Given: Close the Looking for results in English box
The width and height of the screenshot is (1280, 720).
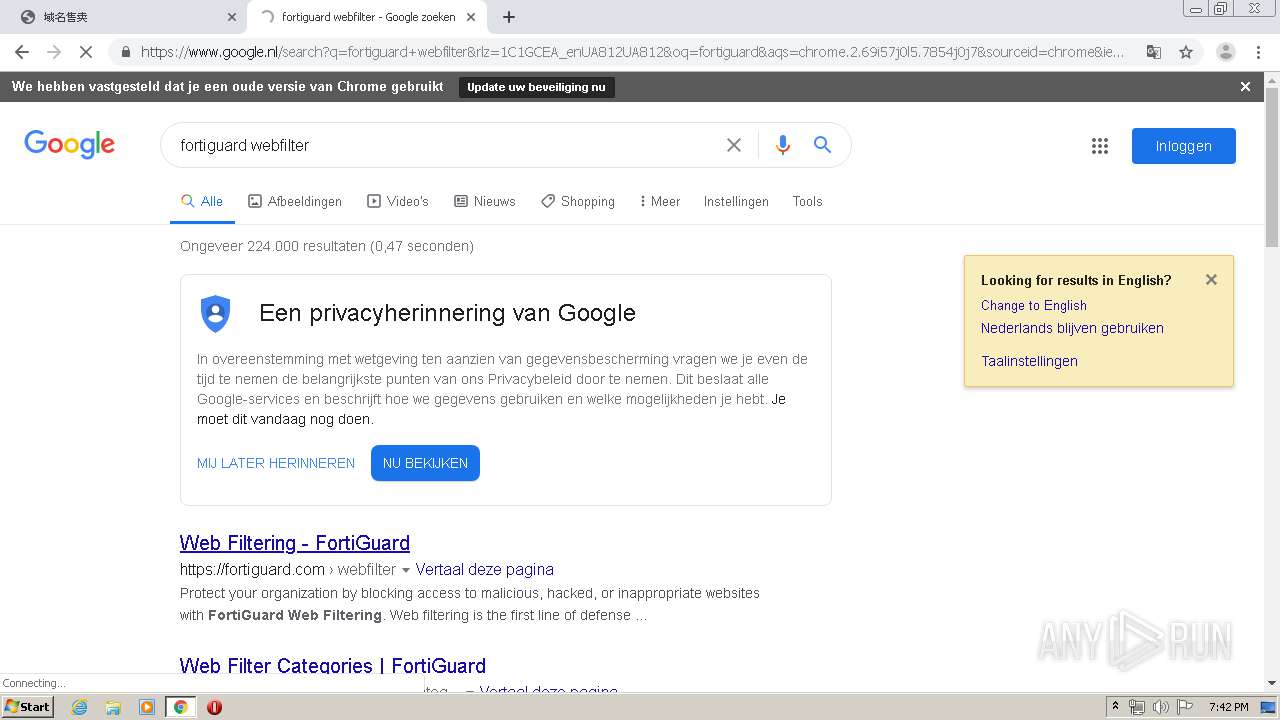Looking at the screenshot, I should pyautogui.click(x=1211, y=280).
